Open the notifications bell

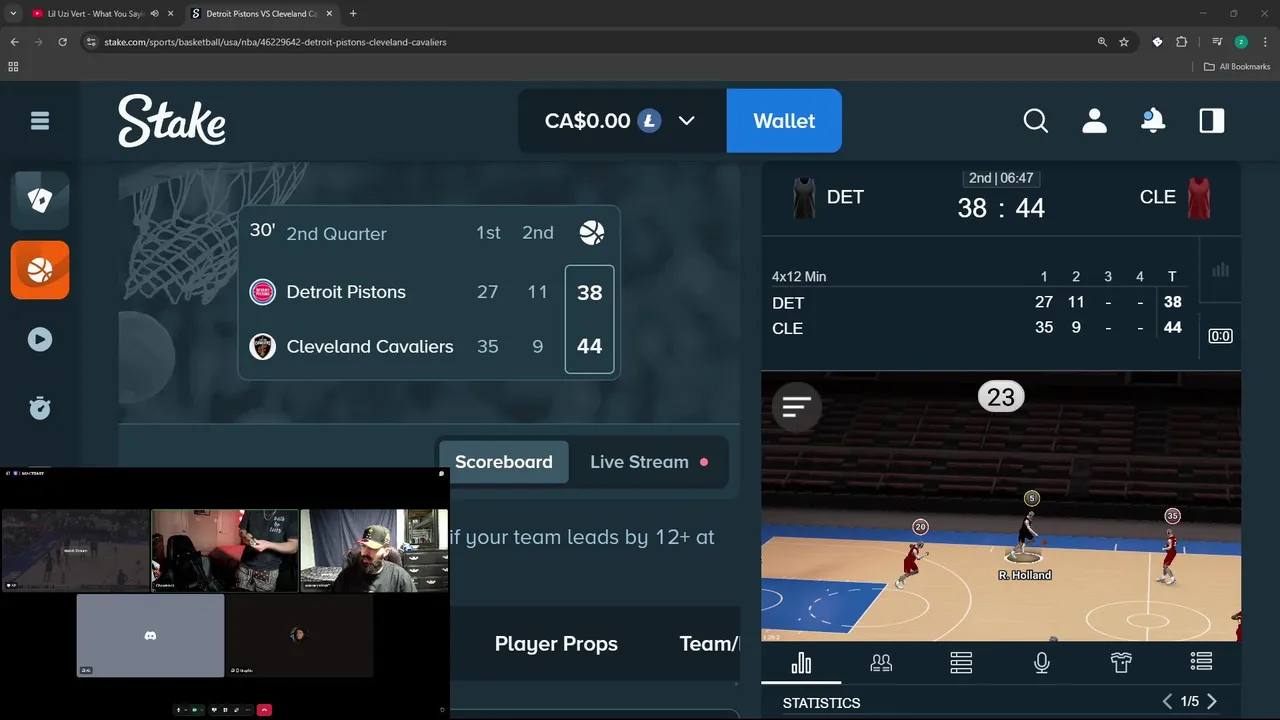pos(1153,121)
